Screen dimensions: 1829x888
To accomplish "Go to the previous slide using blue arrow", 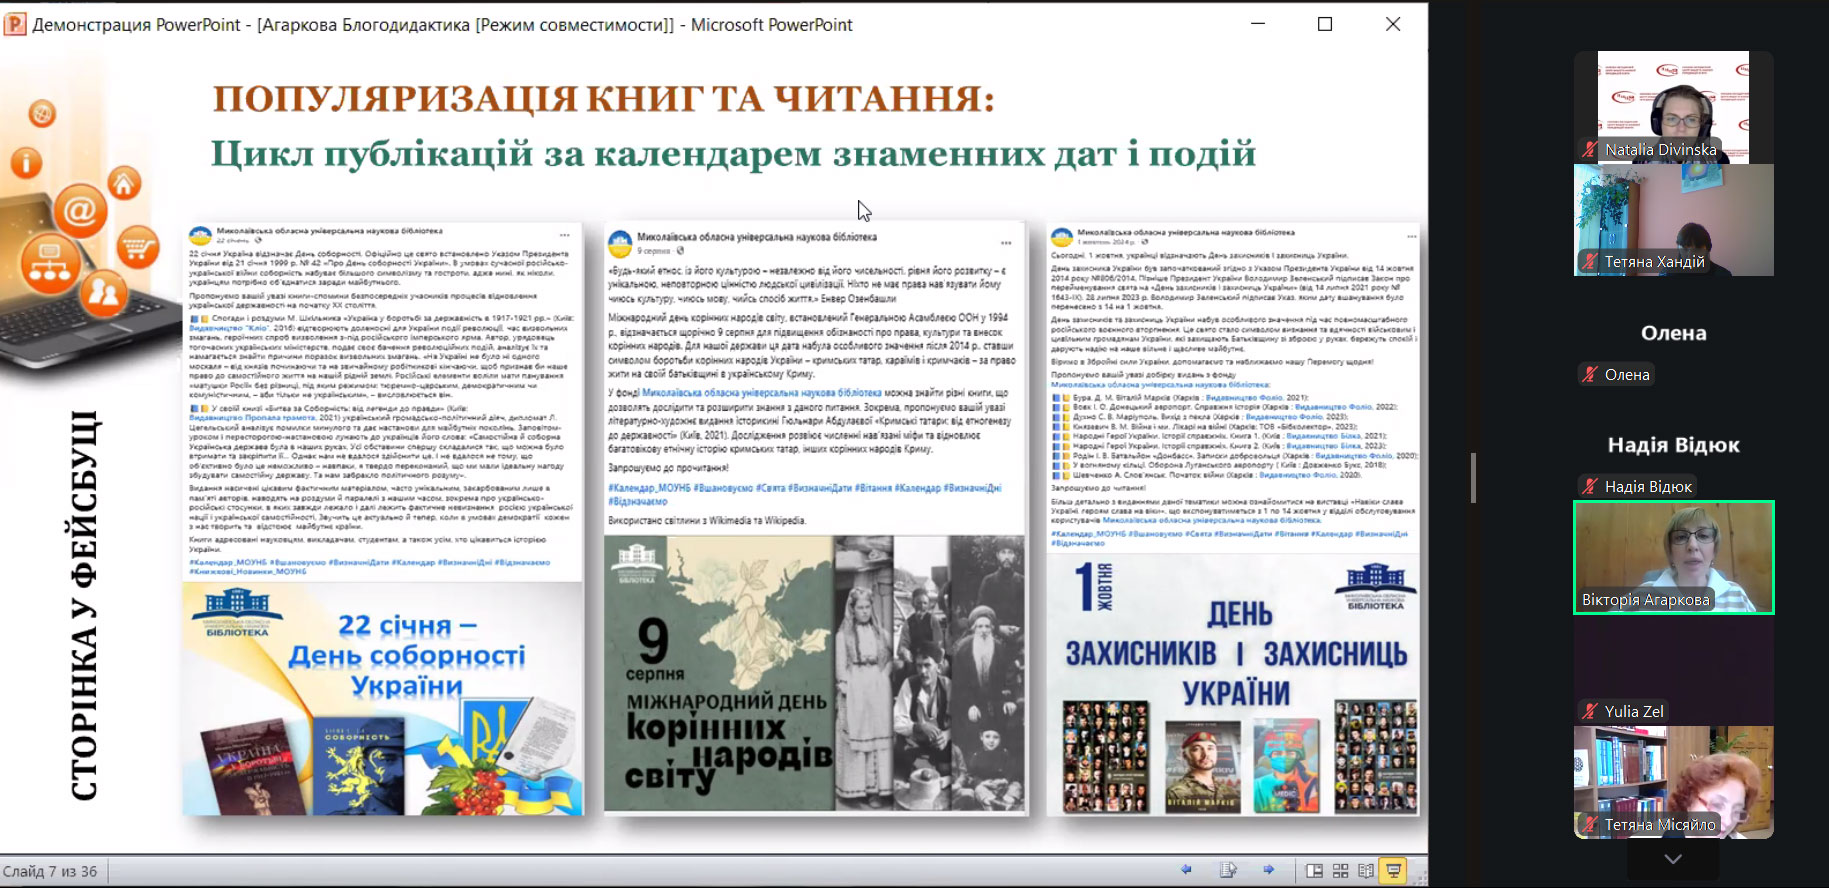I will point(1187,870).
